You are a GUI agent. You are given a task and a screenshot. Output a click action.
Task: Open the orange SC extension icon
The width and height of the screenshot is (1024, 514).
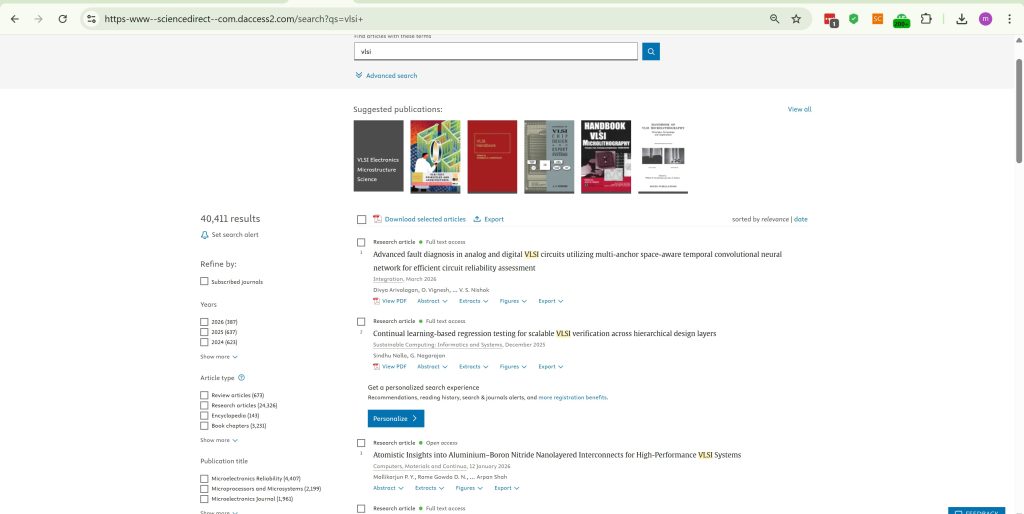coord(877,19)
